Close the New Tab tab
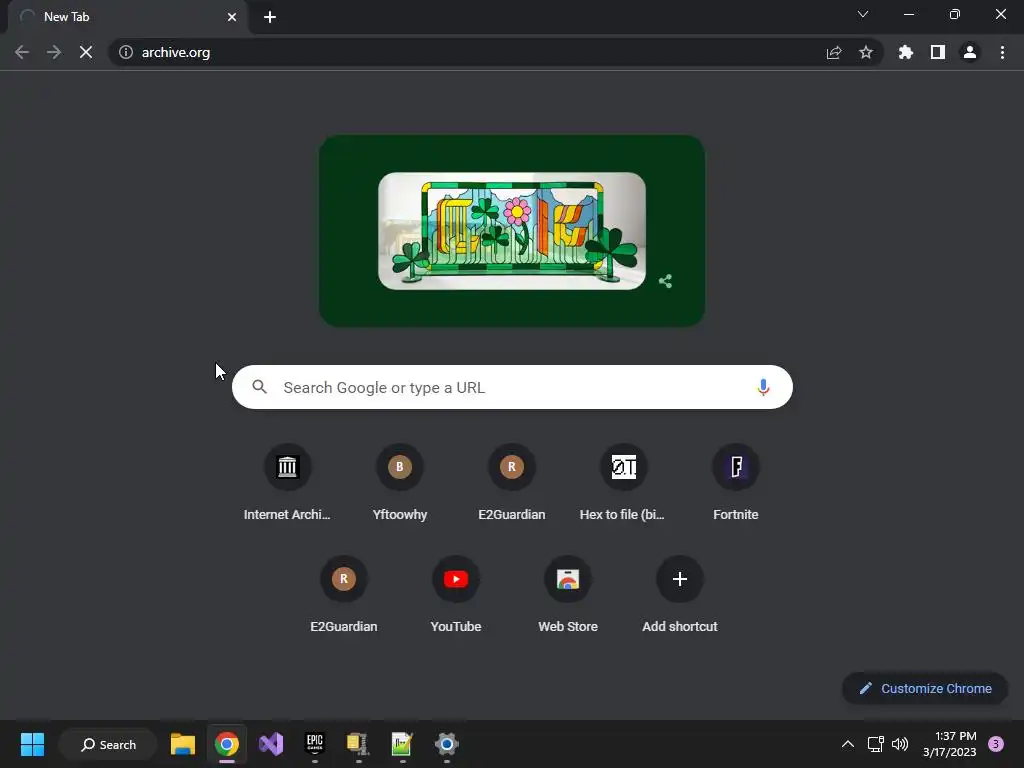 click(x=232, y=17)
